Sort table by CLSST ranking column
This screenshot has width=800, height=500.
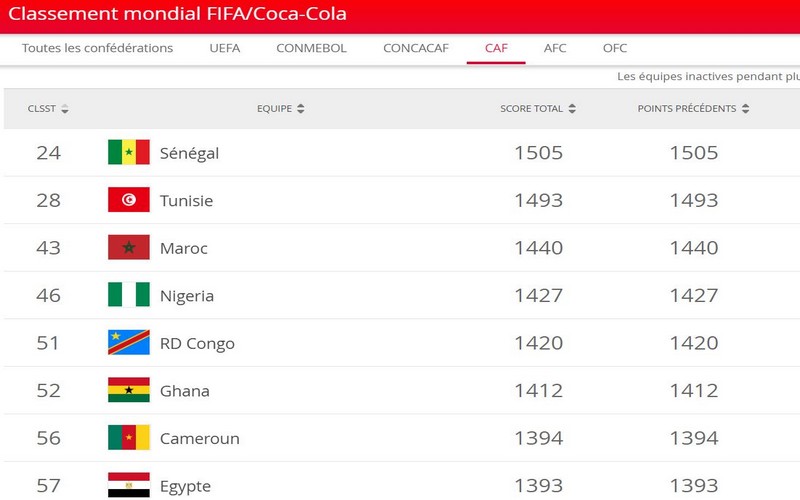[x=48, y=109]
